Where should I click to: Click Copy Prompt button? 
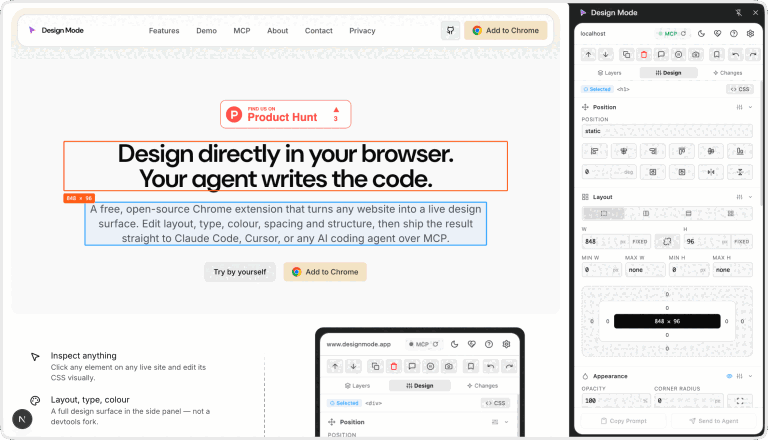[624, 421]
